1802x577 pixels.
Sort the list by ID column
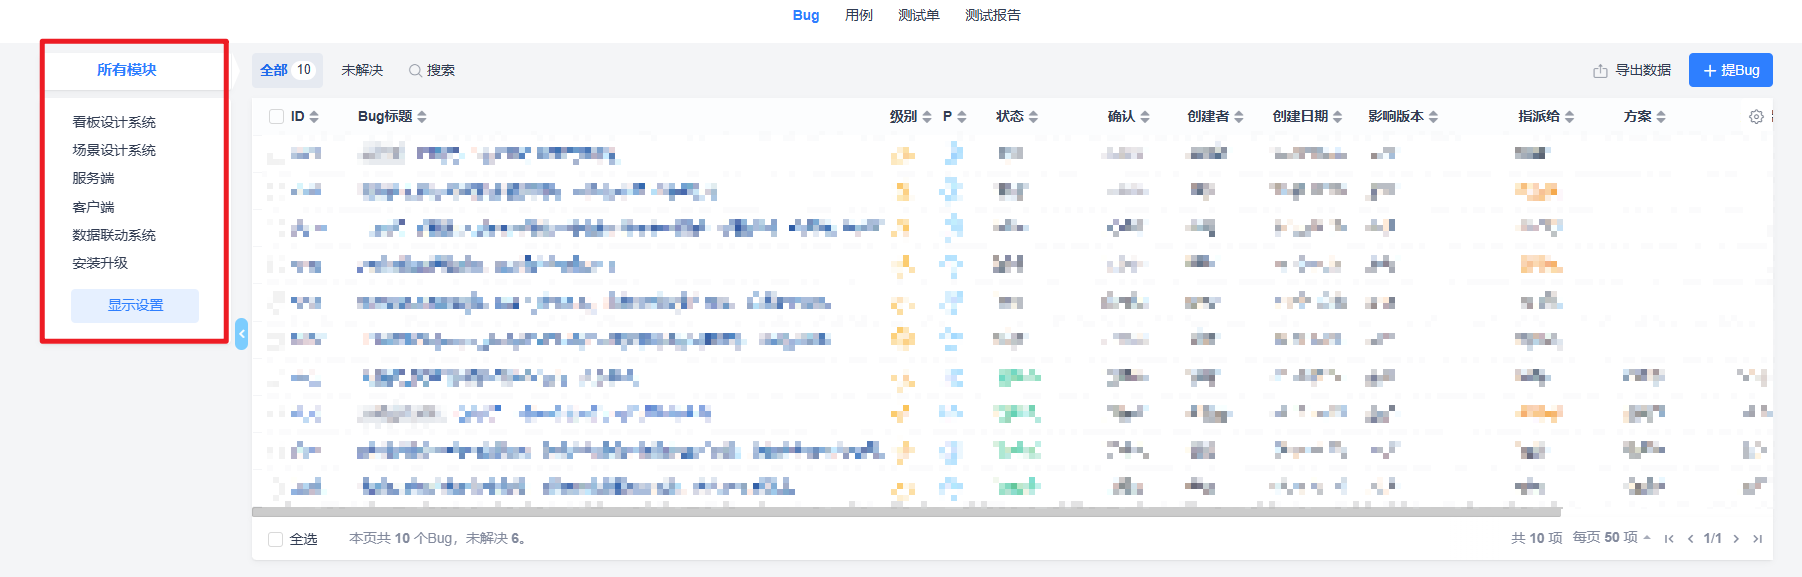(x=305, y=117)
